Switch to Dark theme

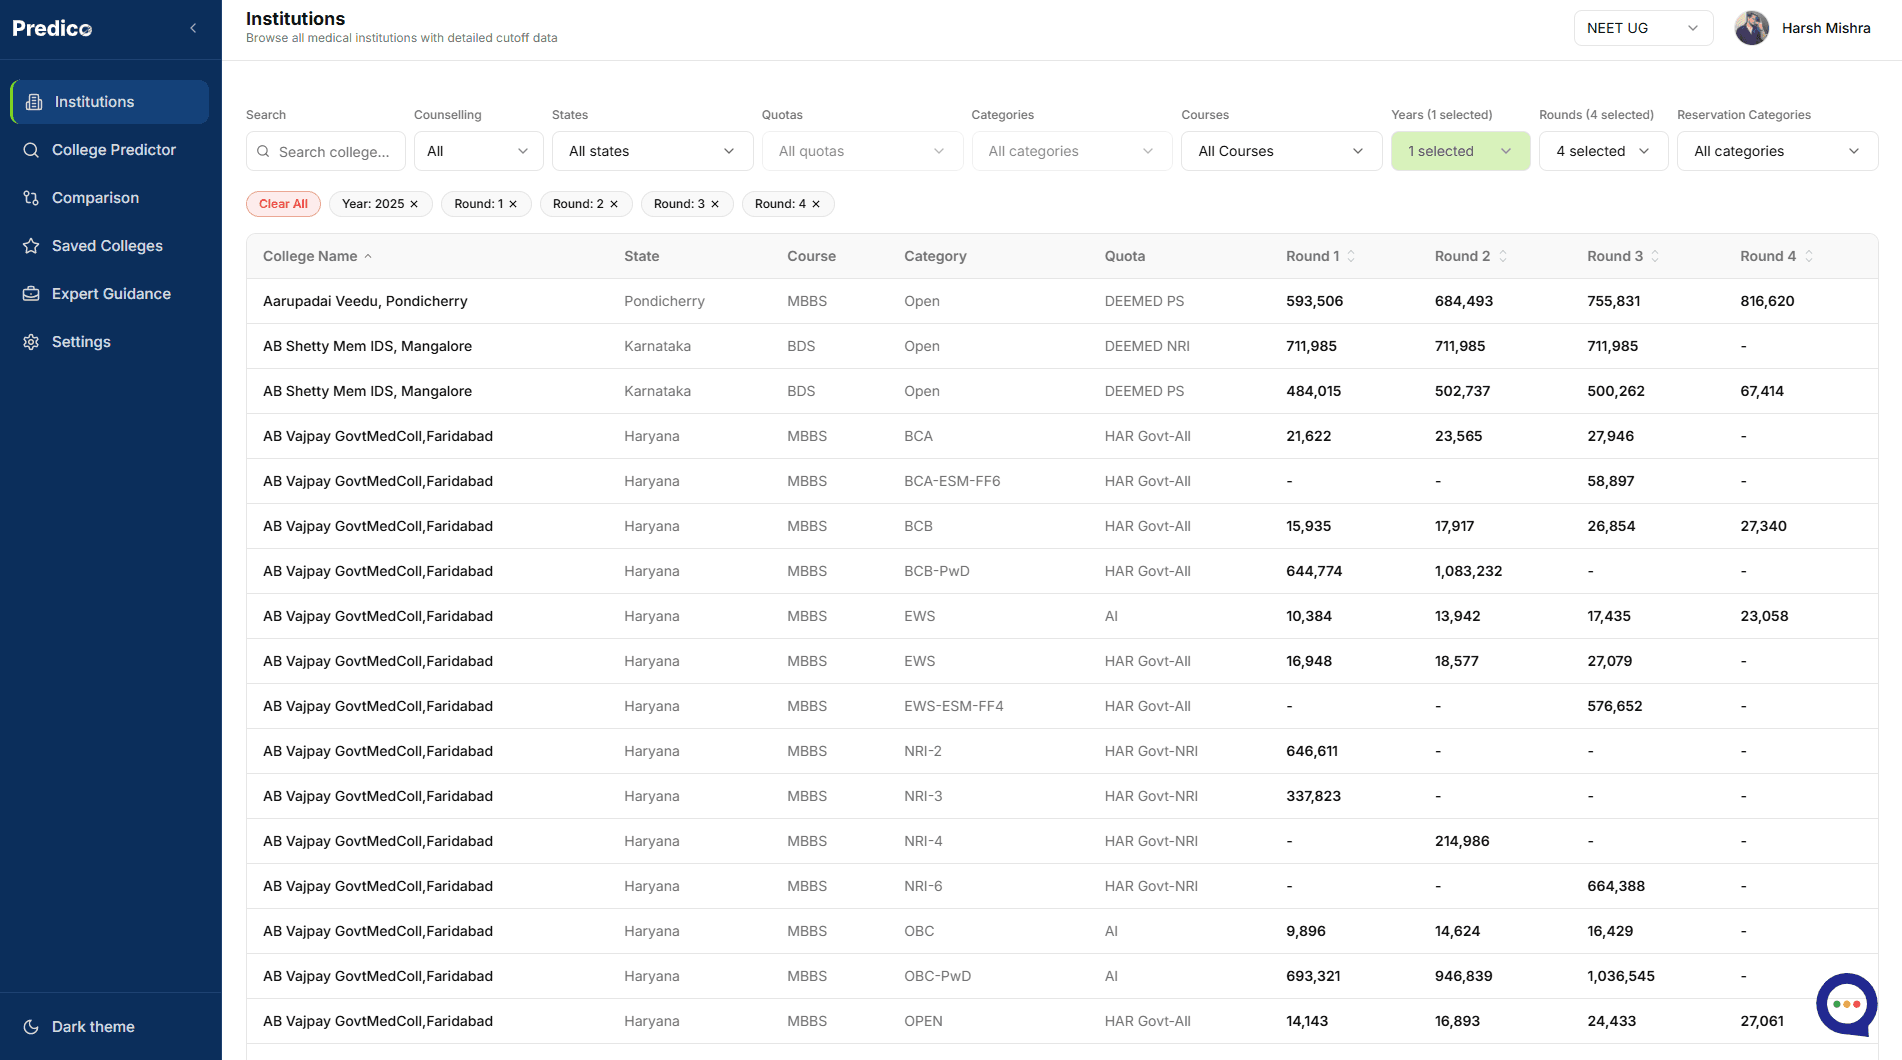[x=93, y=1027]
